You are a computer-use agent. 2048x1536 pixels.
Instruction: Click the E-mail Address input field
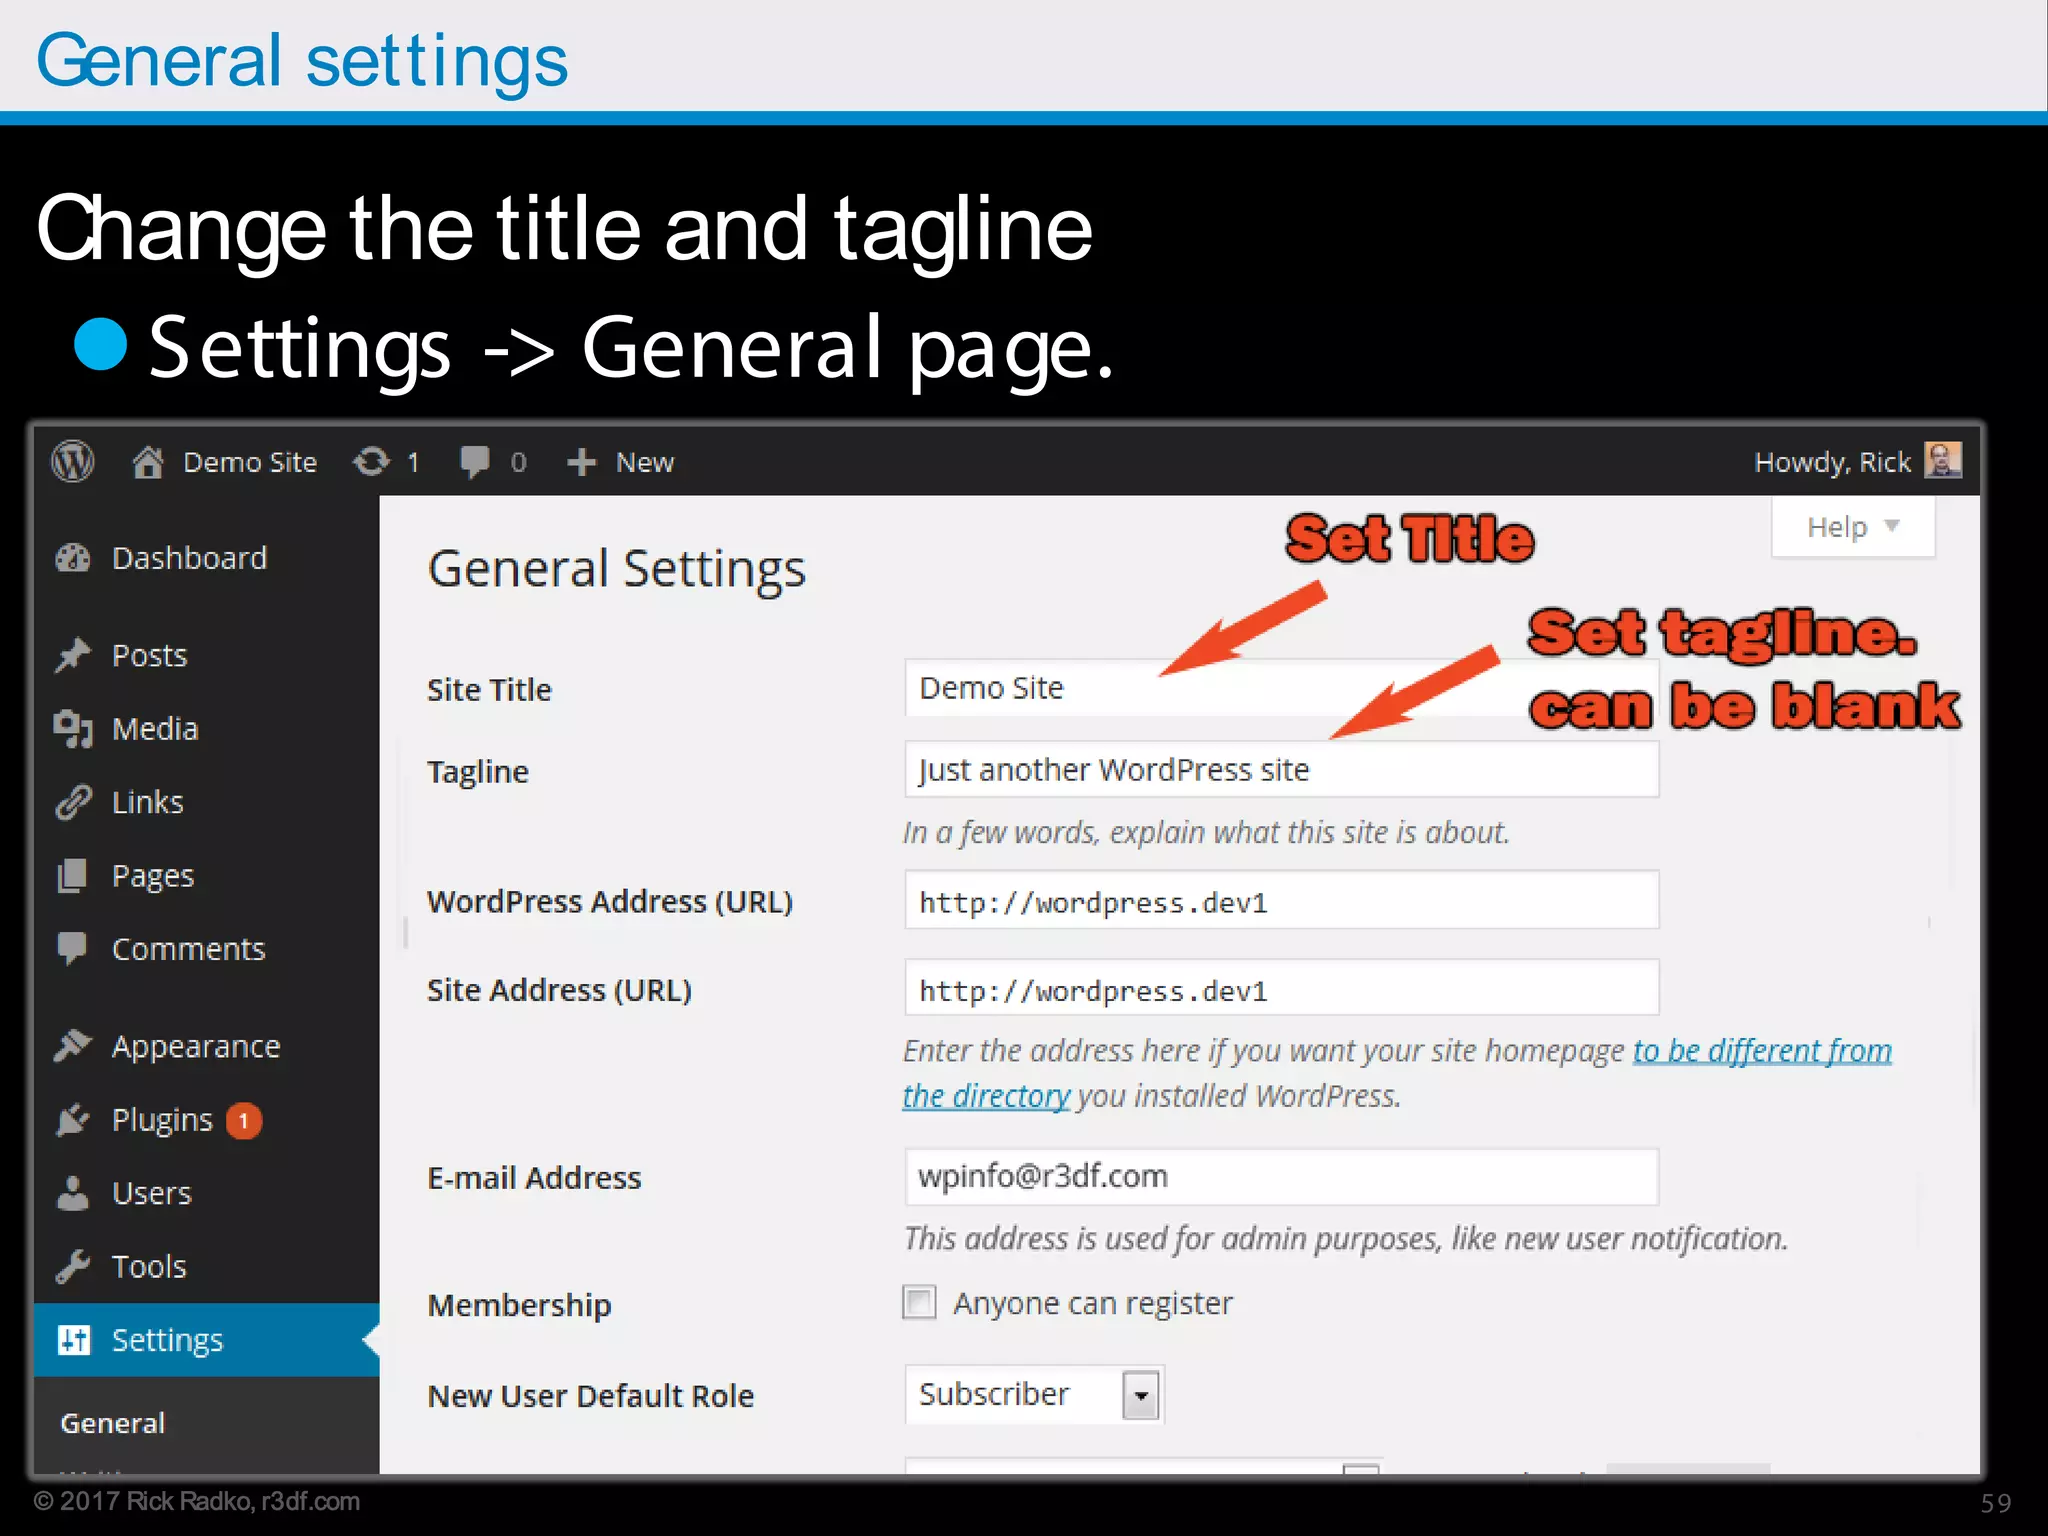point(1281,1177)
